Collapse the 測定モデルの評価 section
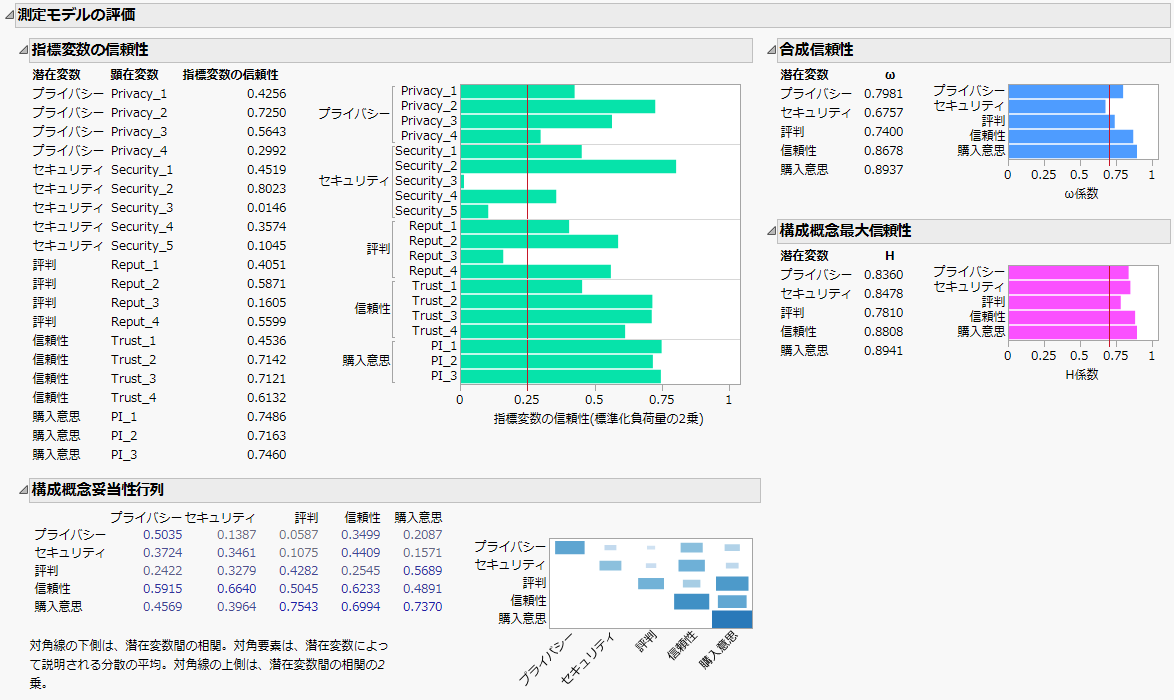Screen dimensions: 1174x700 click(x=8, y=16)
